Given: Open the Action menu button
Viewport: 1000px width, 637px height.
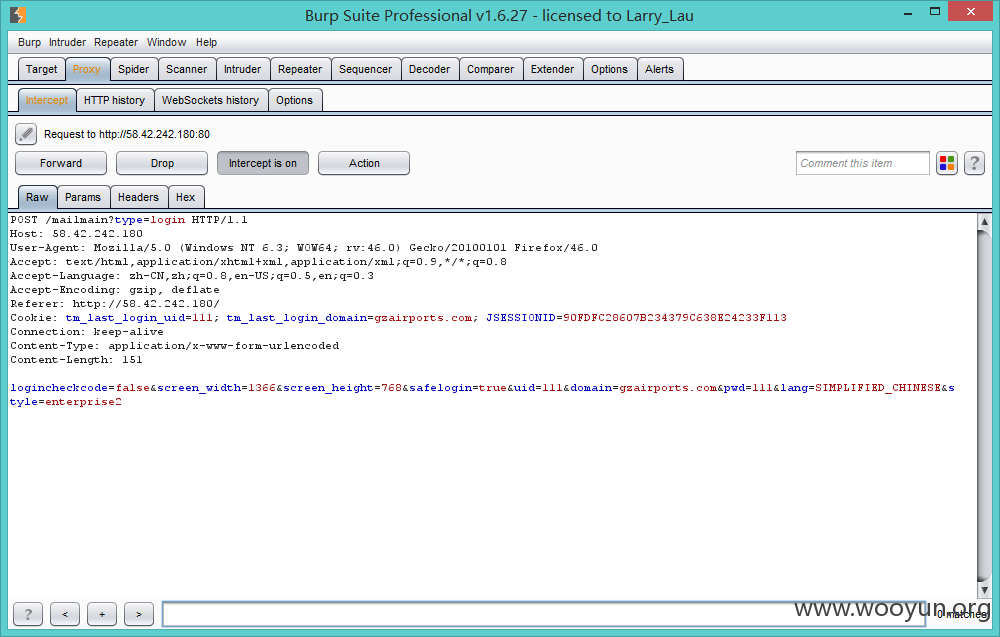Looking at the screenshot, I should click(x=364, y=163).
